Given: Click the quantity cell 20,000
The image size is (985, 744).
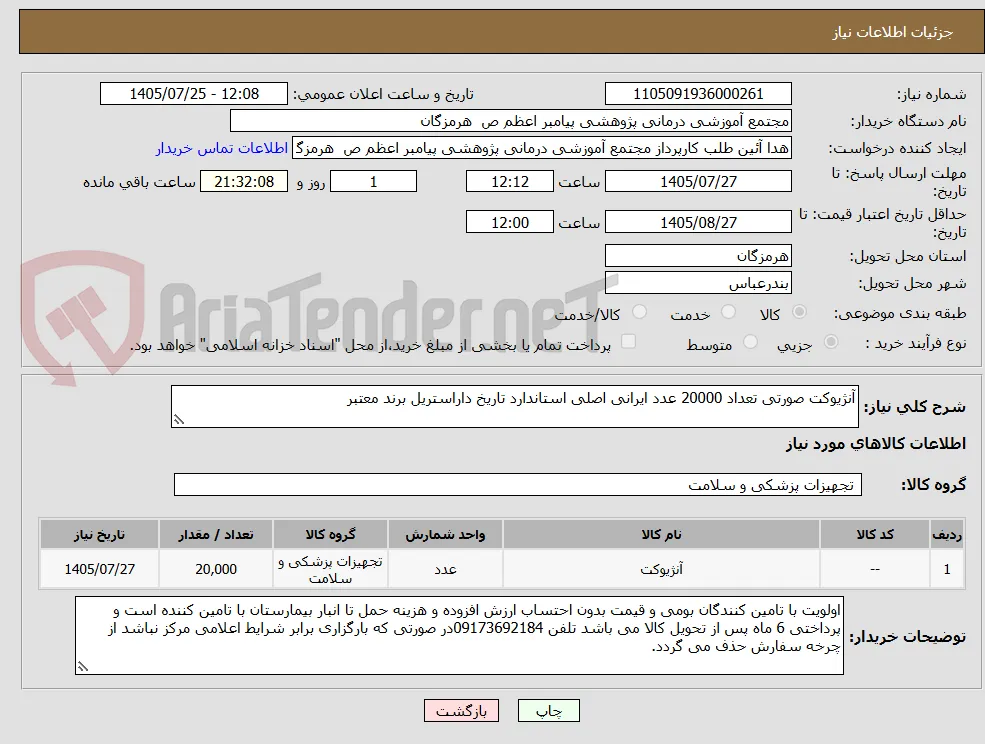Looking at the screenshot, I should (x=215, y=569).
